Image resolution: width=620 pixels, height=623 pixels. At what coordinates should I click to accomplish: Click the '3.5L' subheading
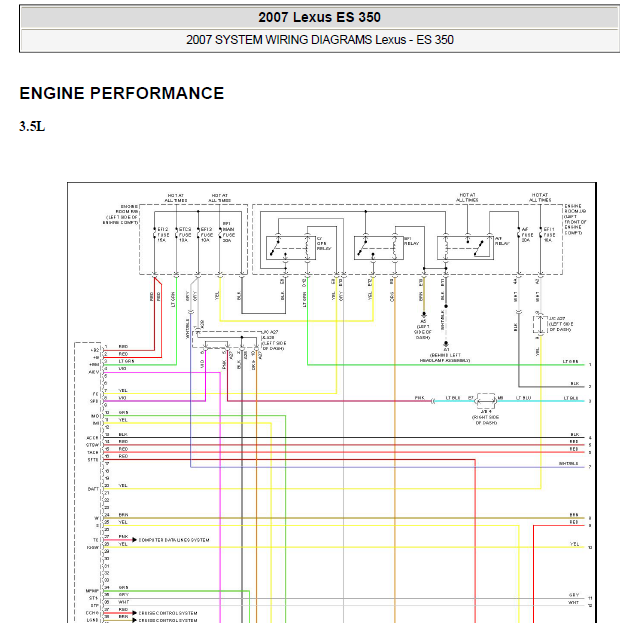point(32,126)
